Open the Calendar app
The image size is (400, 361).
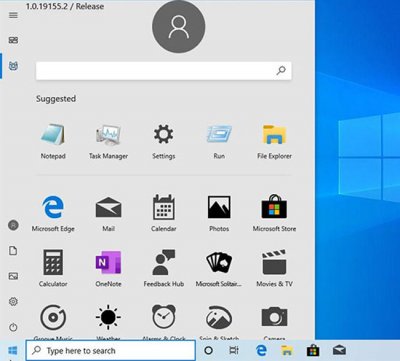164,207
